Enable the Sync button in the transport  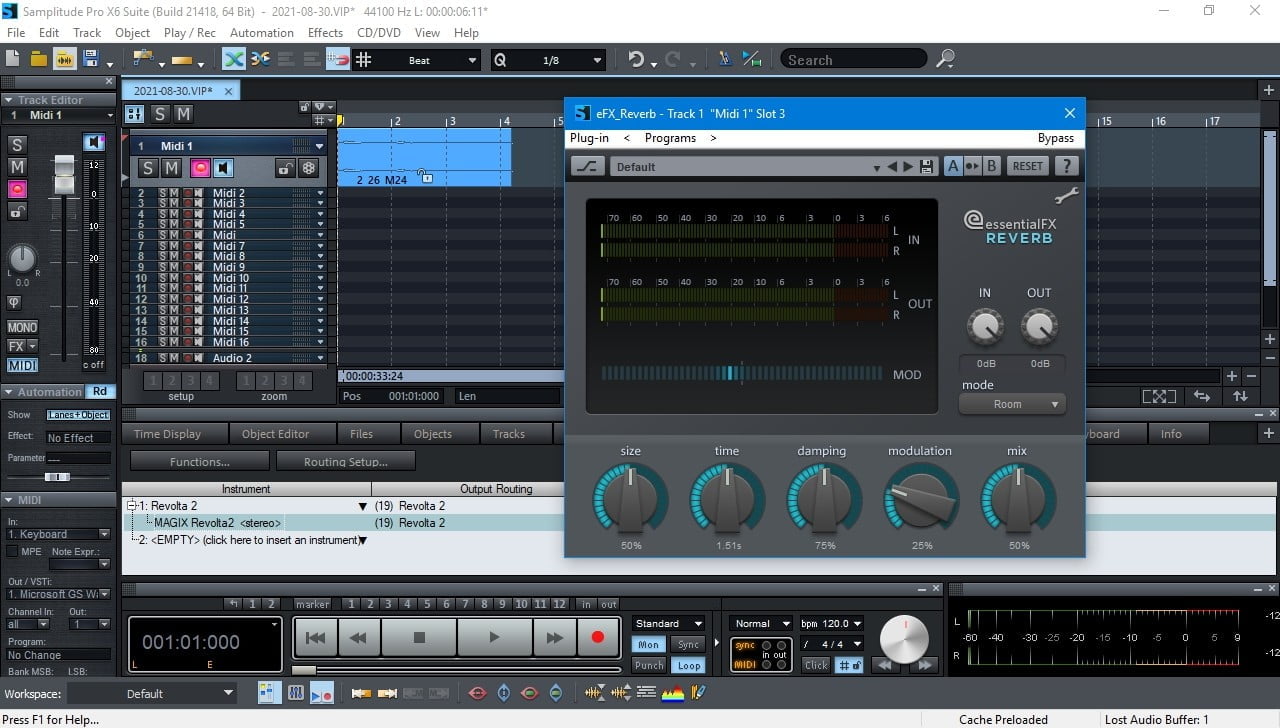(687, 645)
